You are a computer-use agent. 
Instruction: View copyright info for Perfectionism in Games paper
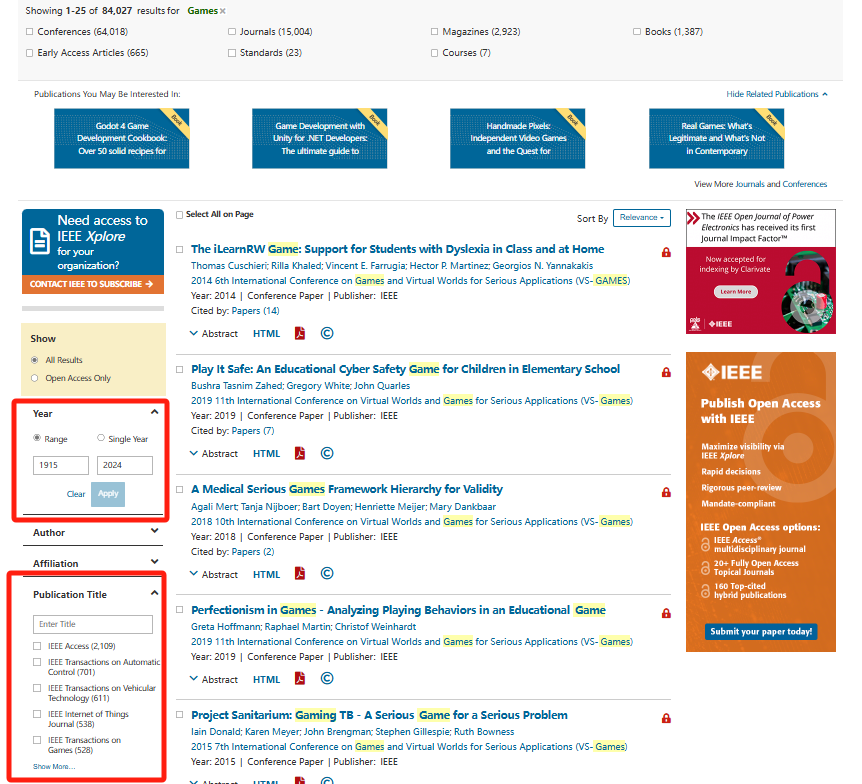click(327, 678)
